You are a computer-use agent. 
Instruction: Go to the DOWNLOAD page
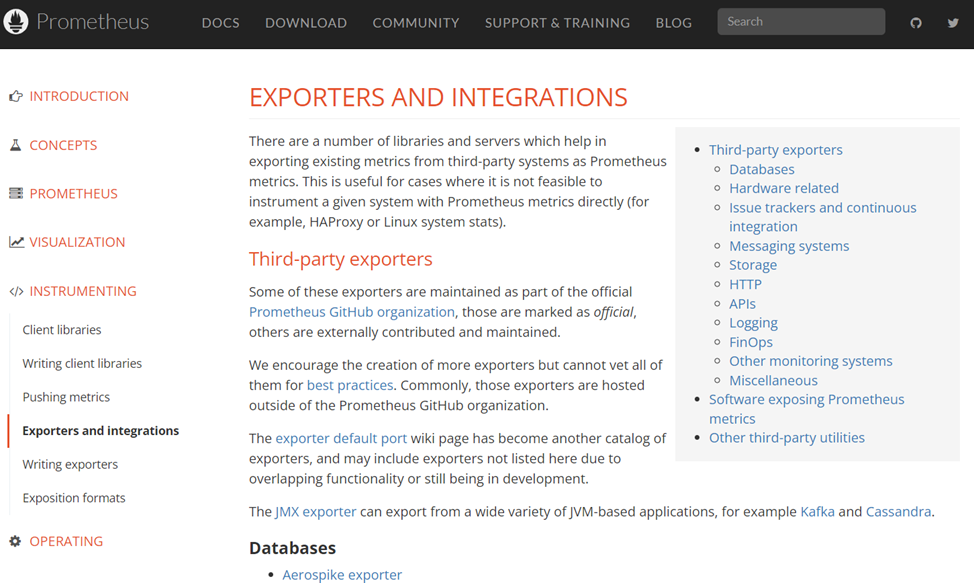[x=306, y=23]
